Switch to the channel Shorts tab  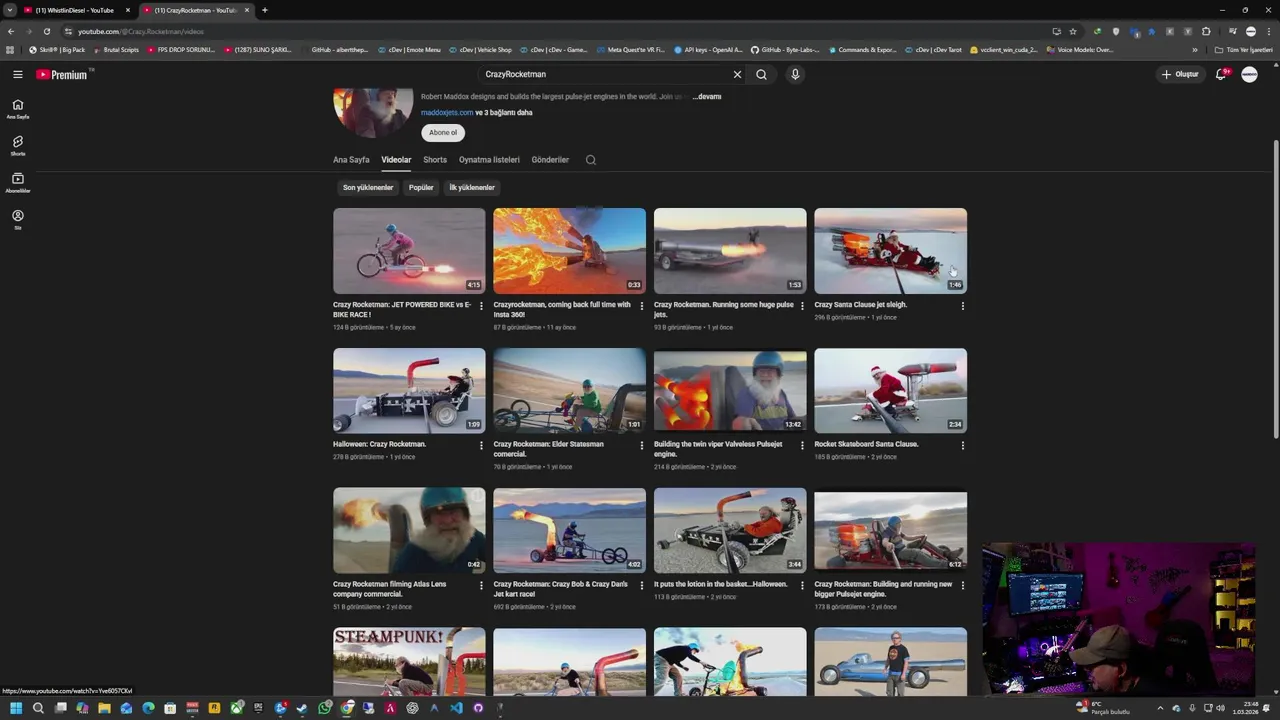[435, 160]
